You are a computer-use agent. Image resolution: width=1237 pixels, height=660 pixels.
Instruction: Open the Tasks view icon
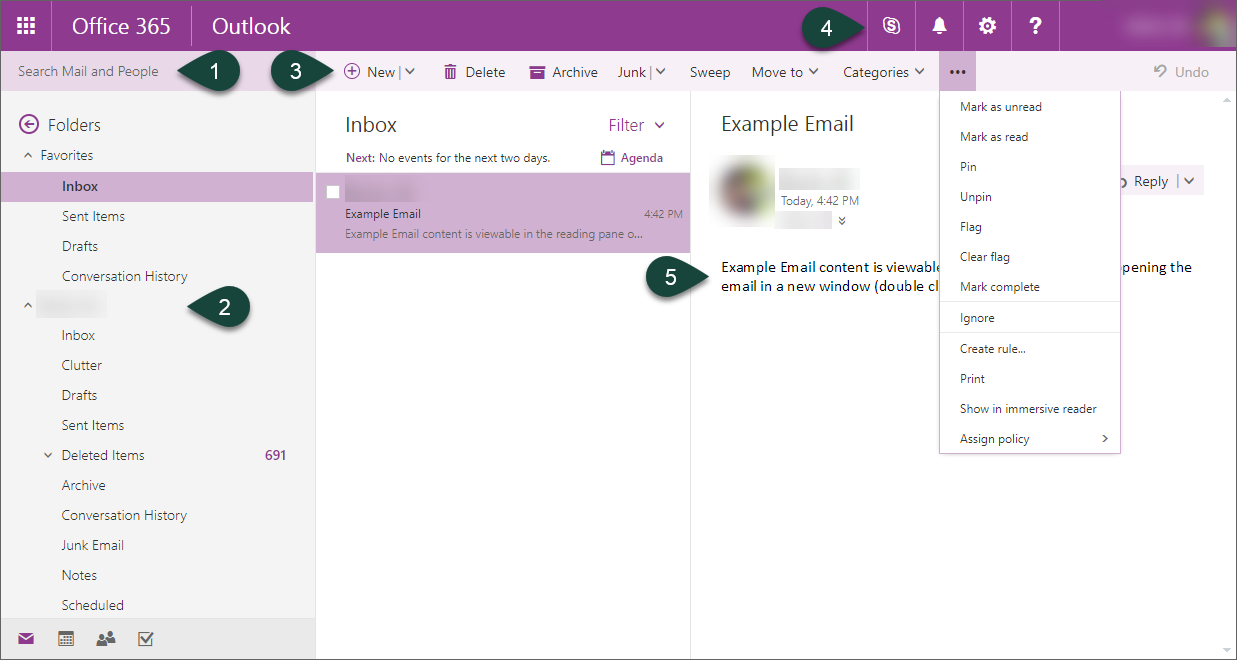146,639
